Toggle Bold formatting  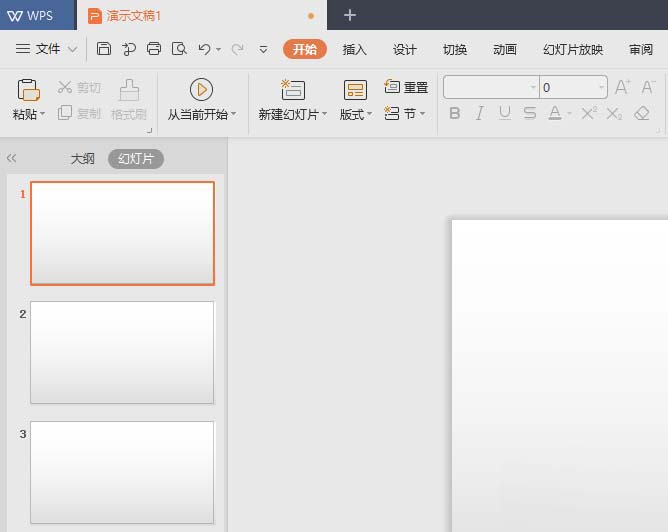(x=455, y=113)
